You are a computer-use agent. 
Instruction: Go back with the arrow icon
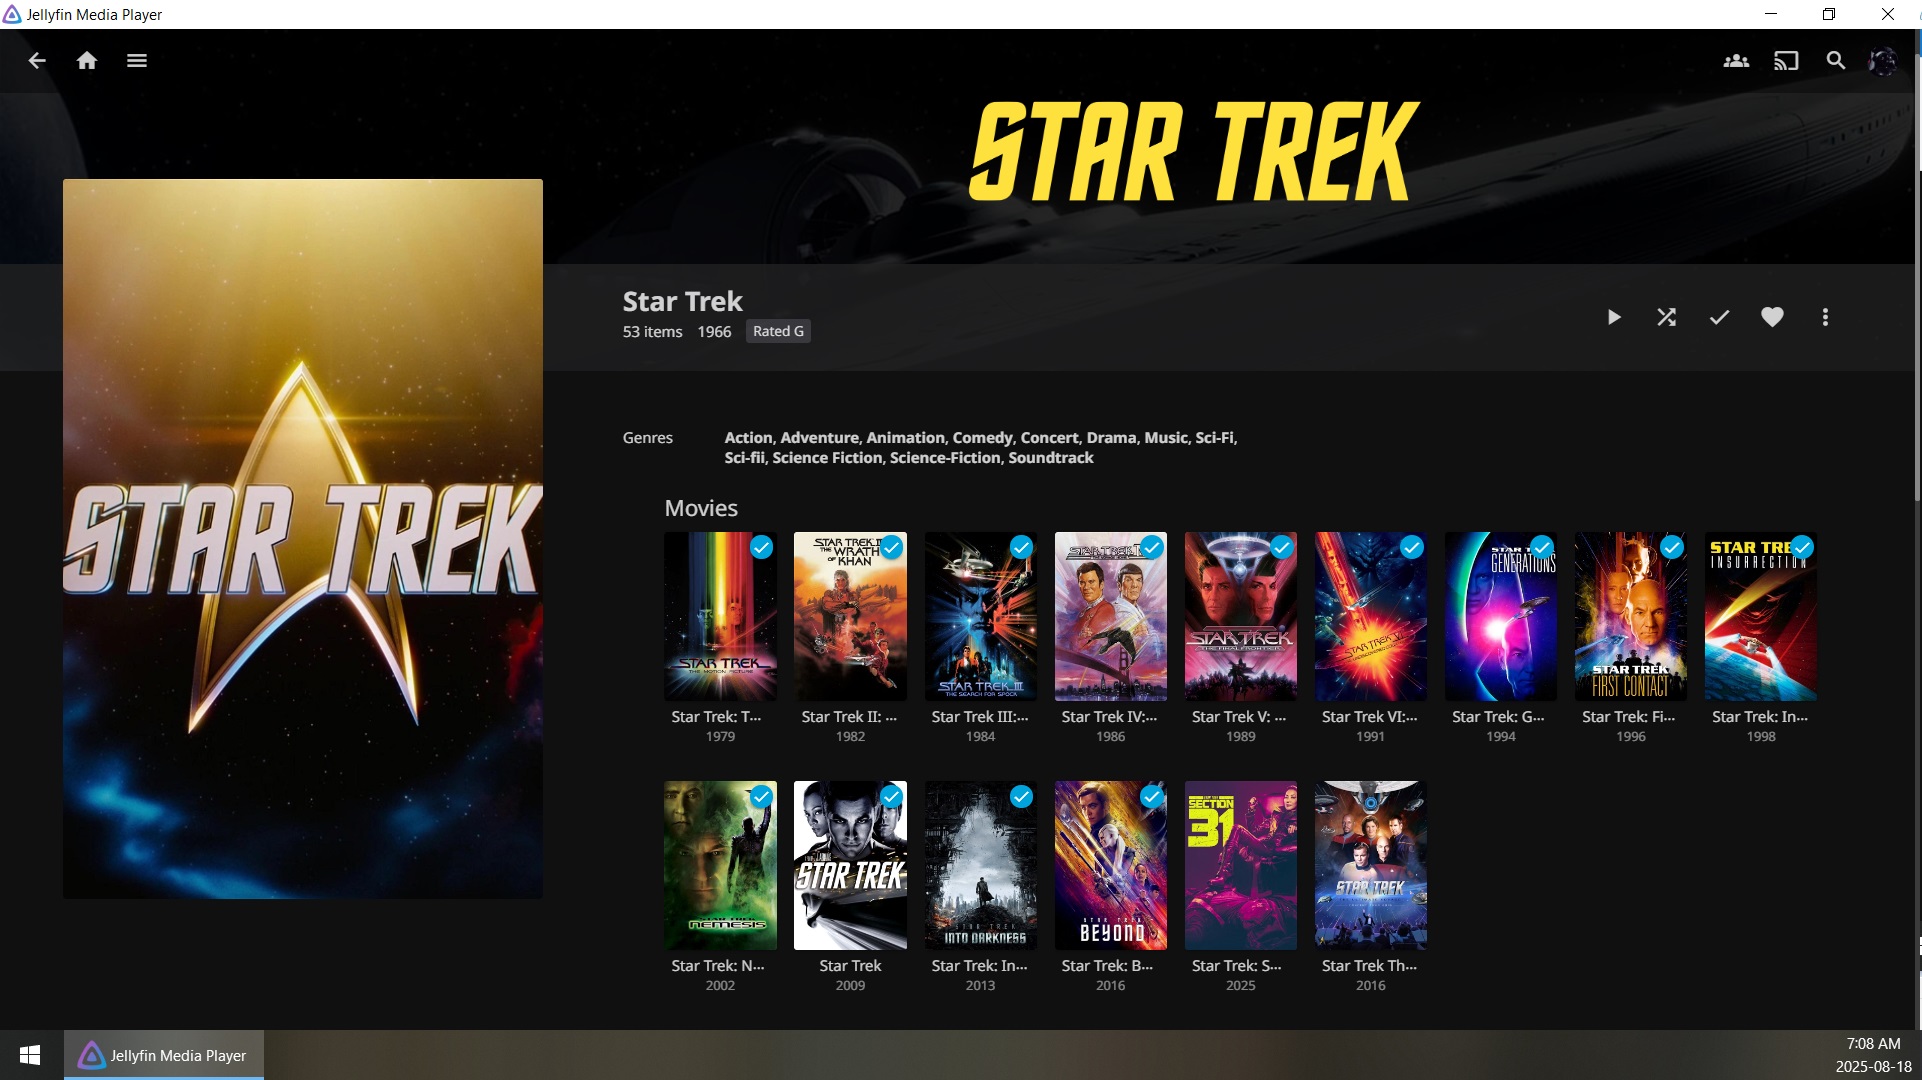[37, 61]
